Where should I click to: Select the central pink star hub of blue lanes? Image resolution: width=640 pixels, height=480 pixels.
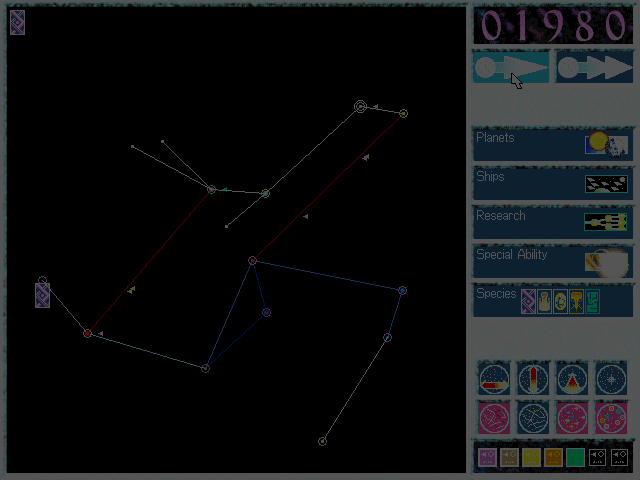(252, 260)
